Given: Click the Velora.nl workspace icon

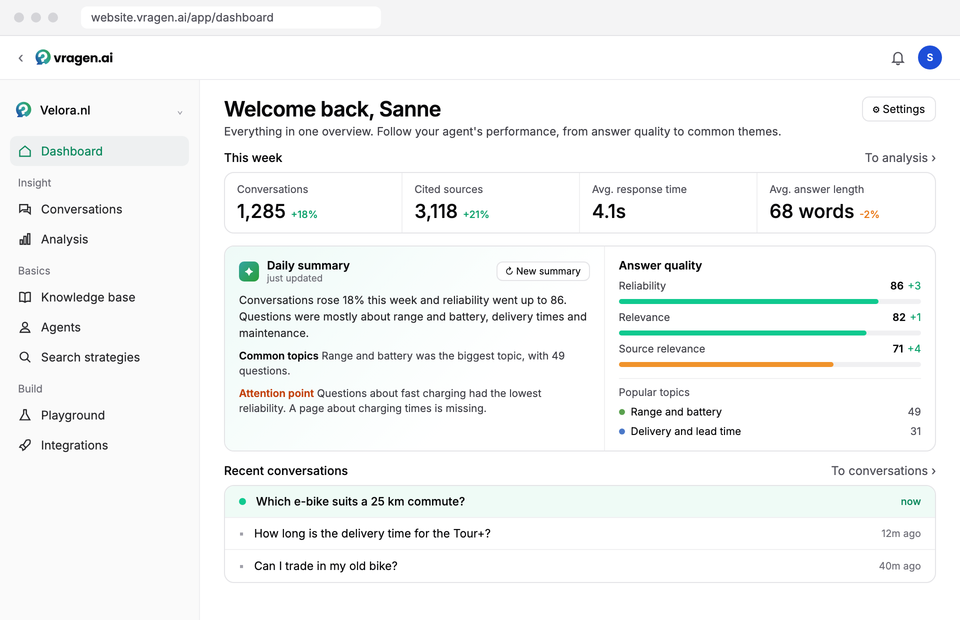Looking at the screenshot, I should tap(24, 110).
